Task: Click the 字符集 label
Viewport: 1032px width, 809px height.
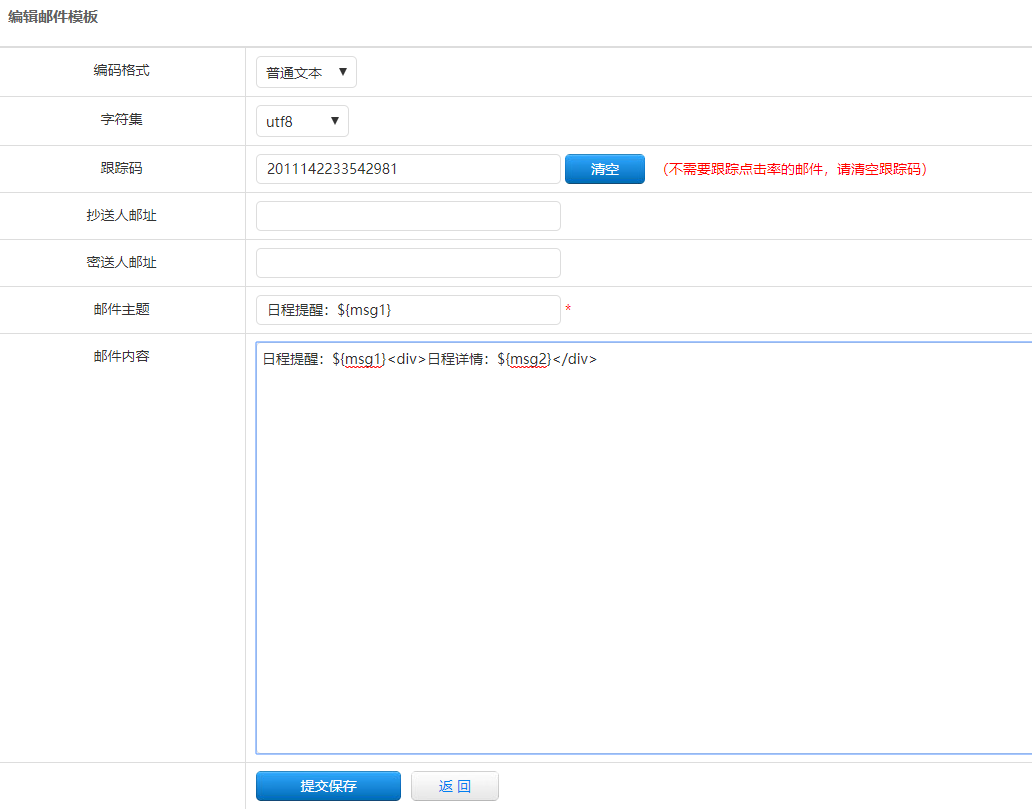Action: tap(122, 119)
